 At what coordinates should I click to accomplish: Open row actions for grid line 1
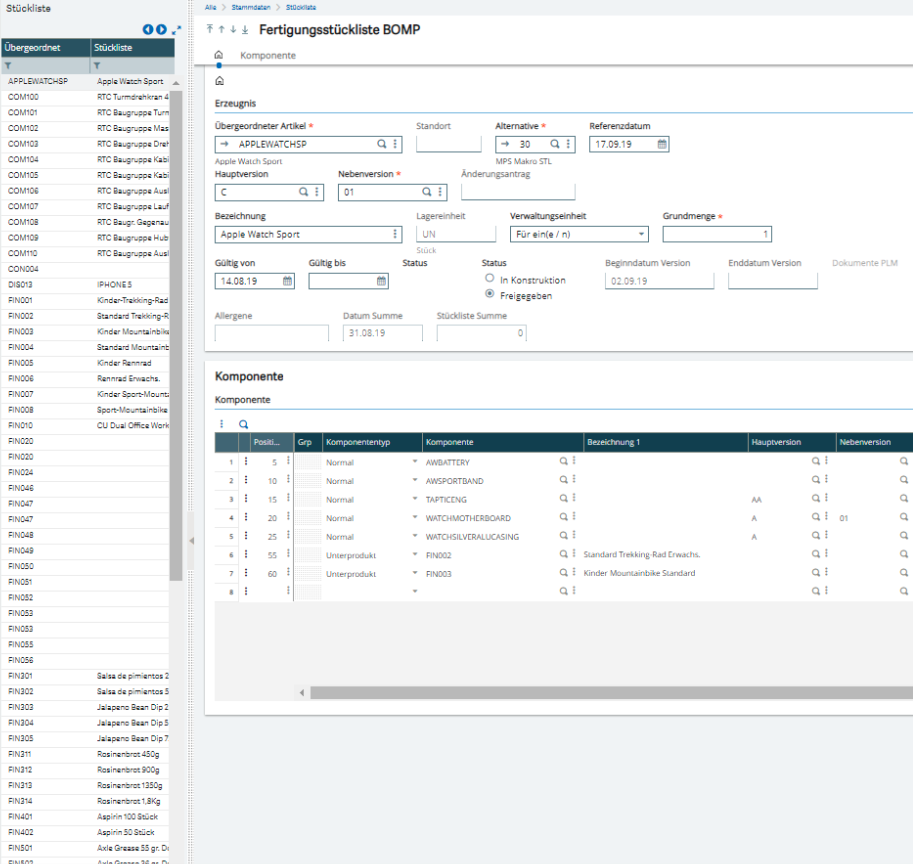246,461
